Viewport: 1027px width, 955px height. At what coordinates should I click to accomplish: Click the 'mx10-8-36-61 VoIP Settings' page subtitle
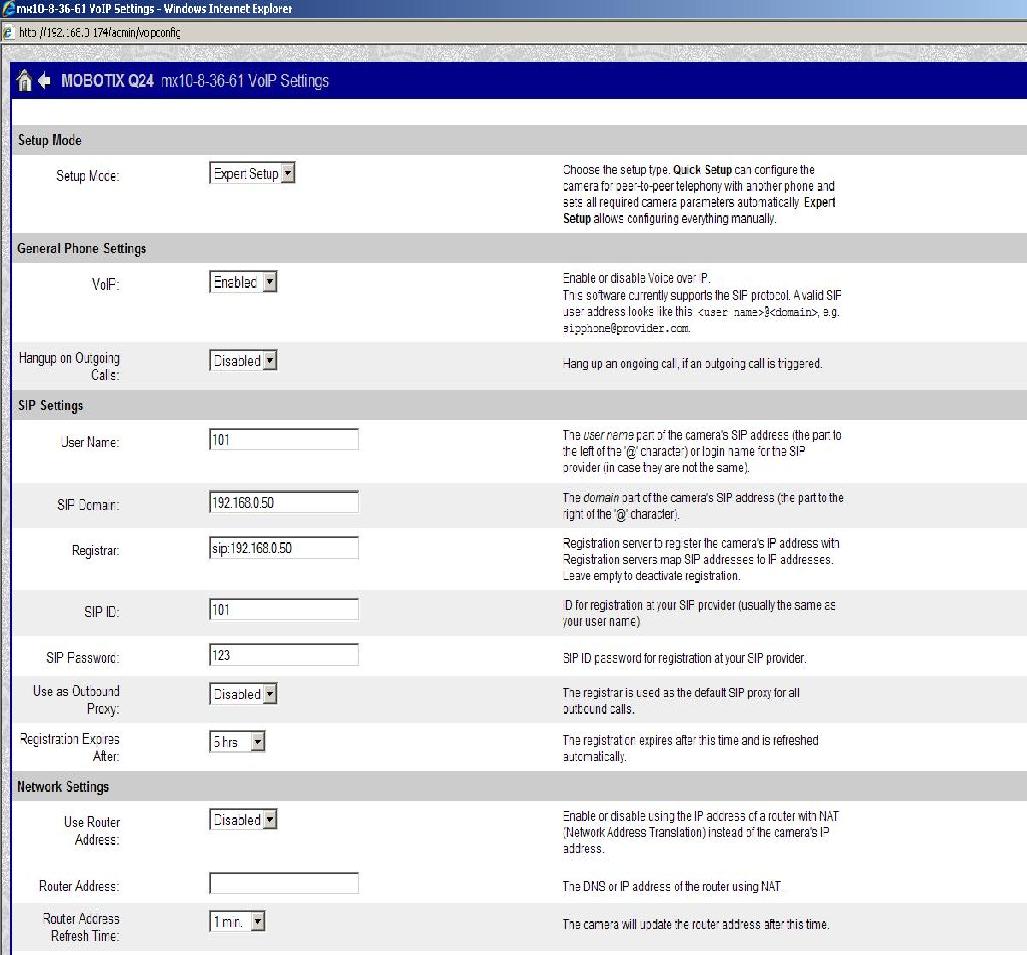coord(245,81)
